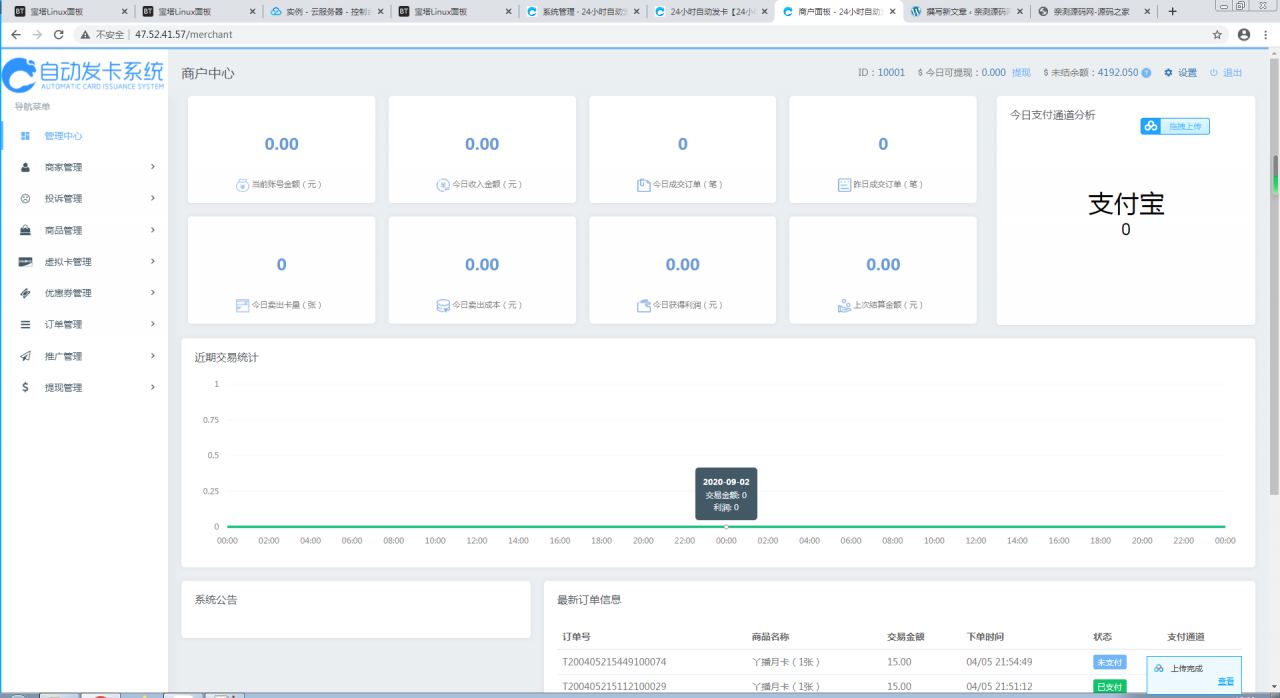Expand the 提现管理 submenu arrow

pos(153,387)
